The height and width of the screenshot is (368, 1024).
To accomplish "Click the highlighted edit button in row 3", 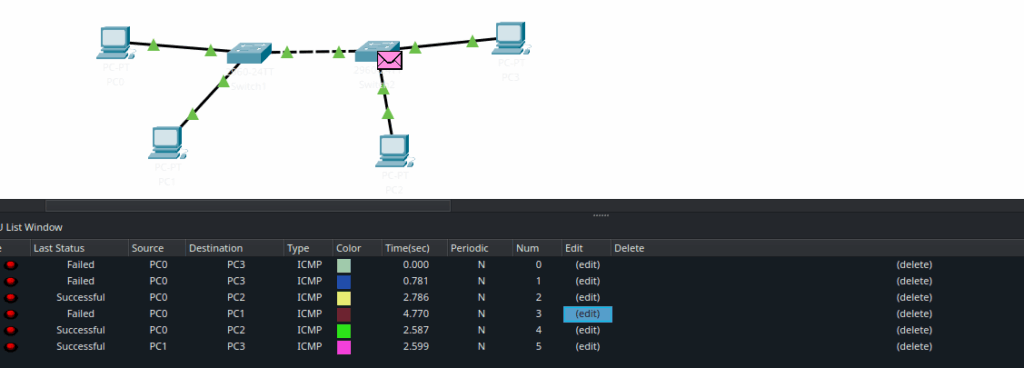I will coord(587,314).
